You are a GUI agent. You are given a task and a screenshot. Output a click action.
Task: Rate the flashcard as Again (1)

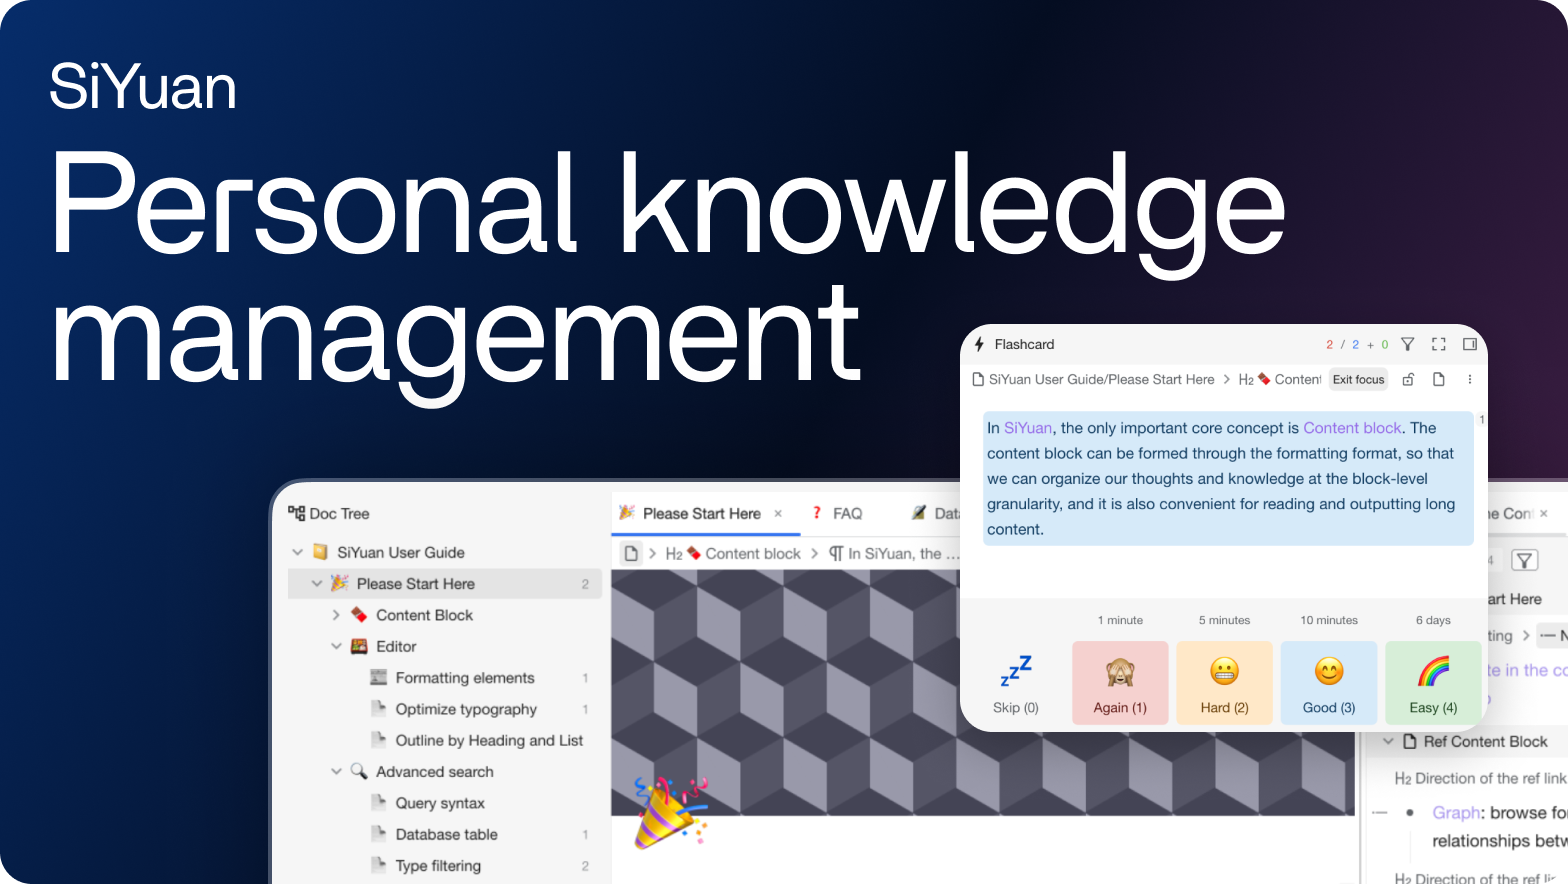[1119, 683]
